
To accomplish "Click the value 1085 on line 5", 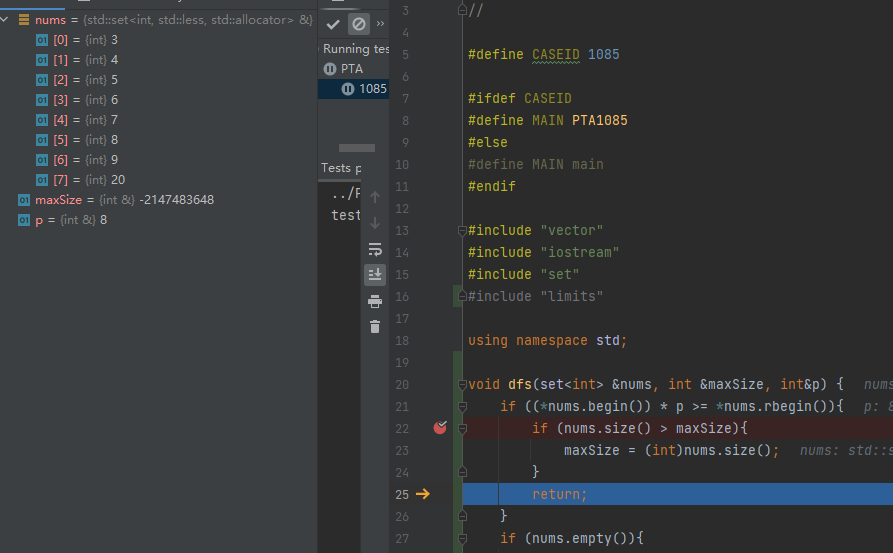I will click(604, 55).
